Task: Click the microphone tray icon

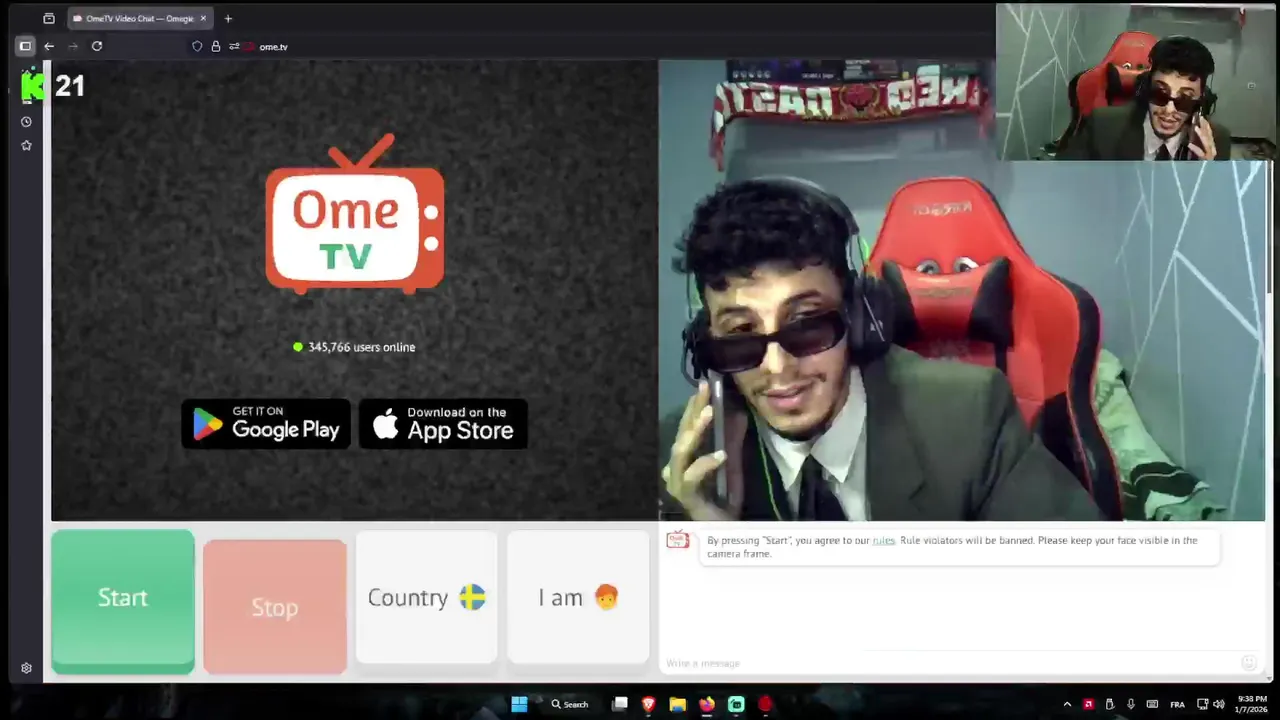Action: click(1131, 704)
